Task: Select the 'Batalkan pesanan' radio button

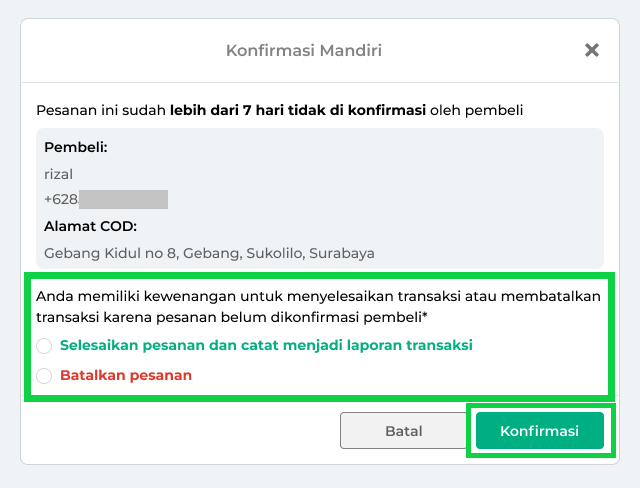Action: pyautogui.click(x=44, y=376)
